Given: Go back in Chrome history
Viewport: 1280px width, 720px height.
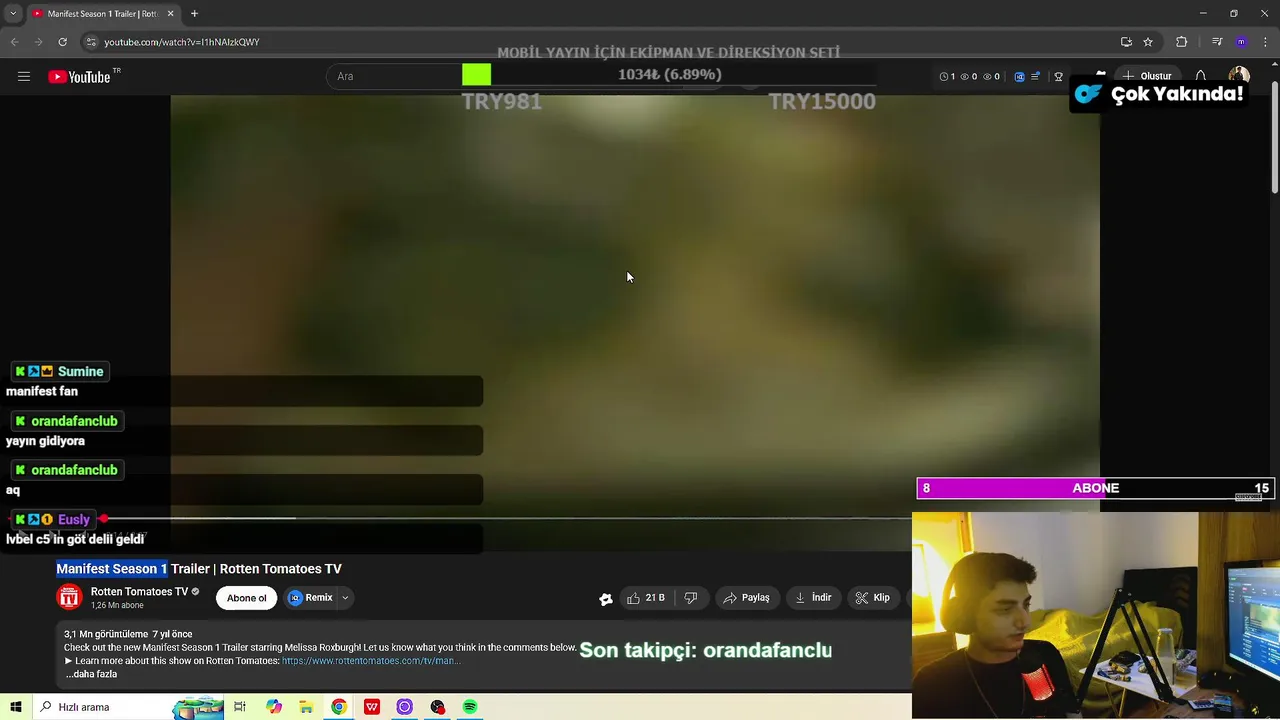Looking at the screenshot, I should point(14,42).
